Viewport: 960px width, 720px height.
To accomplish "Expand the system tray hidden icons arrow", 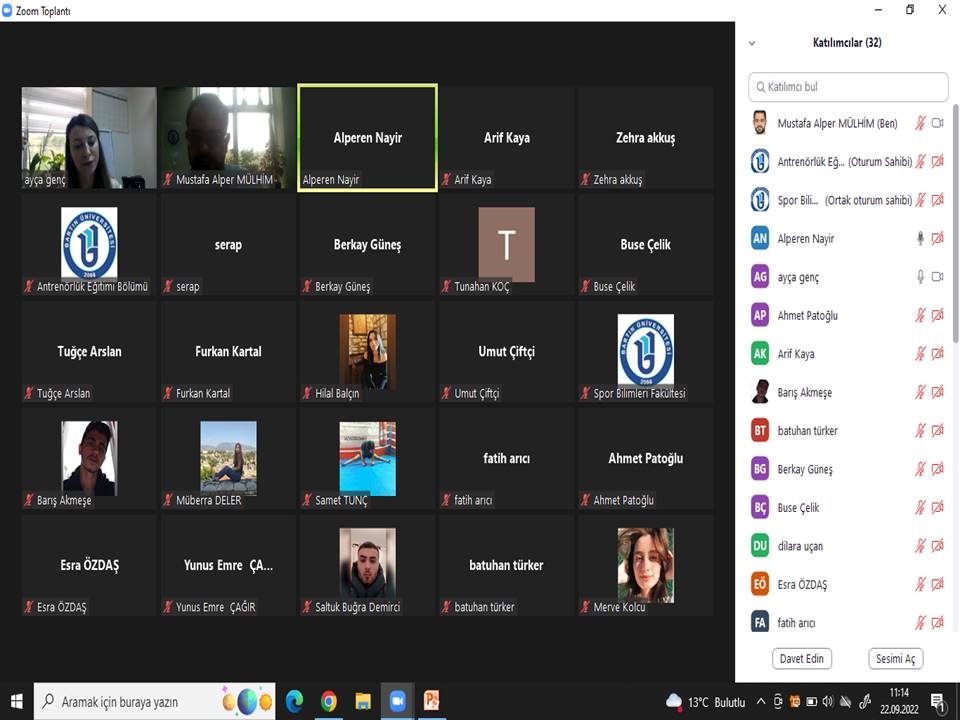I will click(761, 701).
